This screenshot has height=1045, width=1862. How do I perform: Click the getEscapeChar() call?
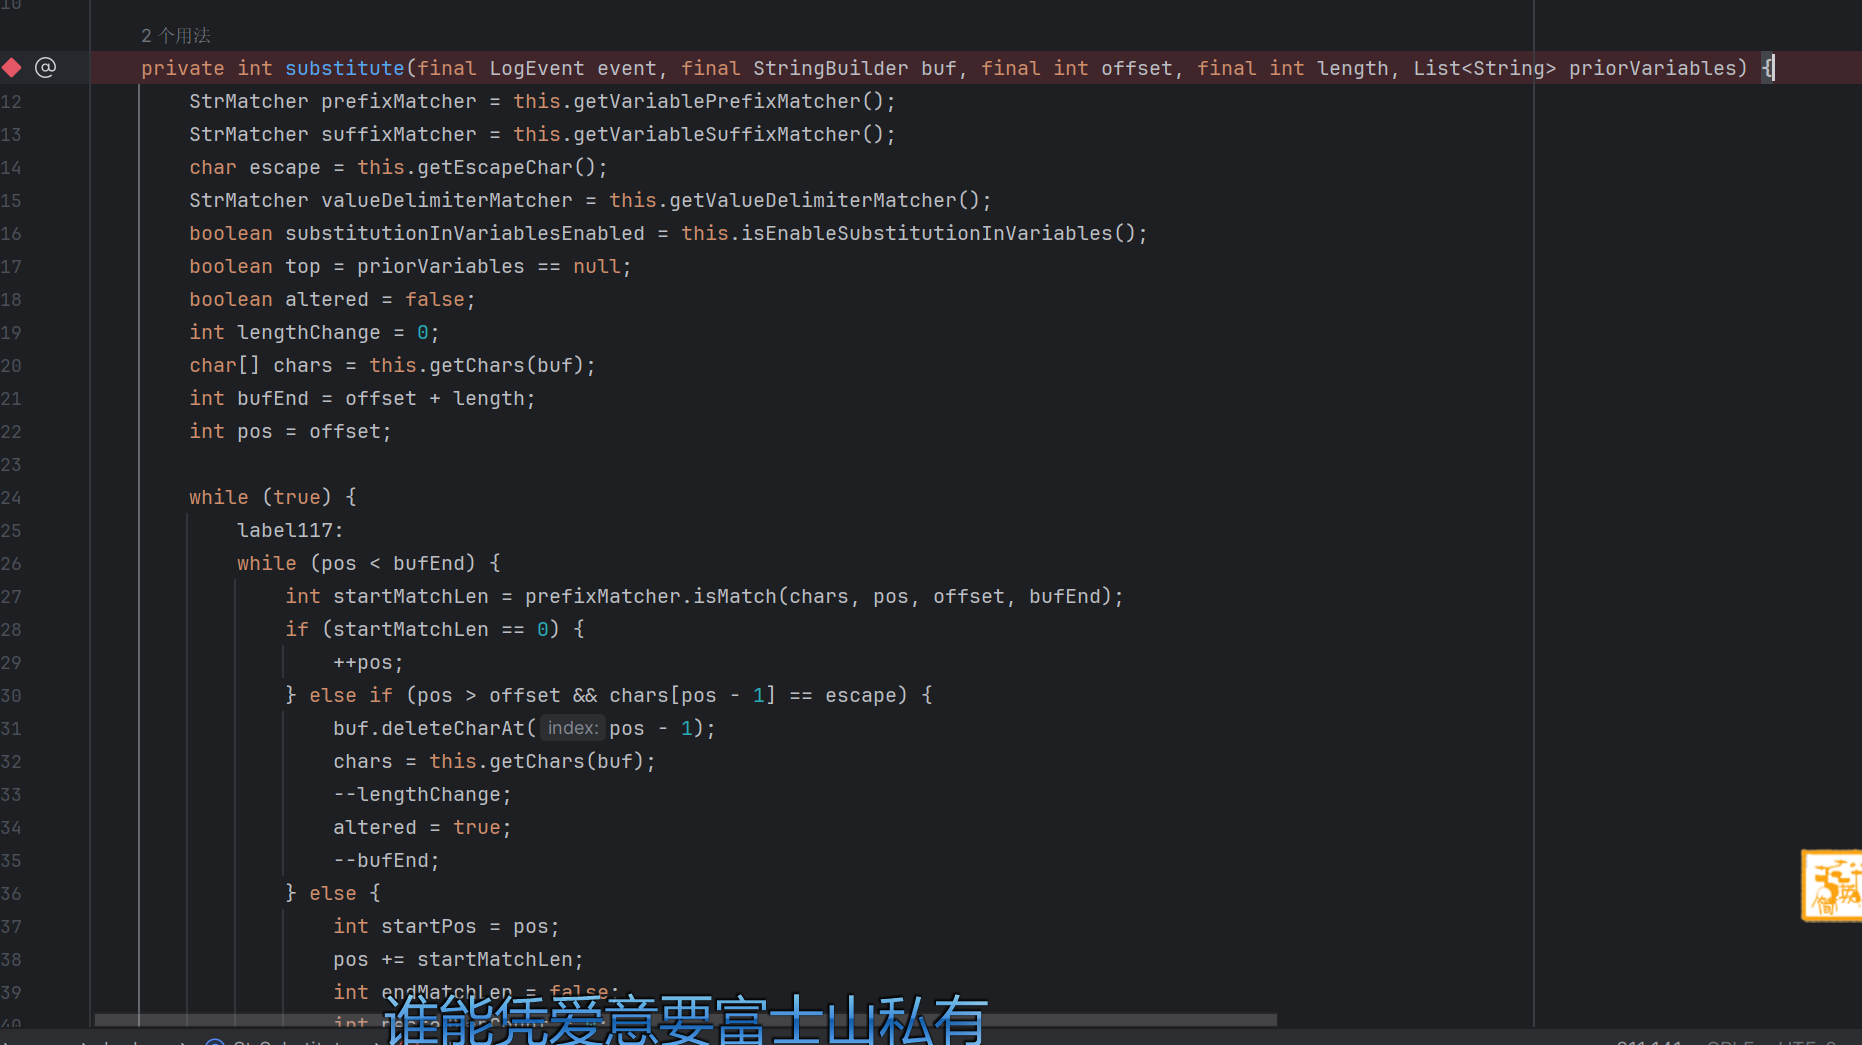(x=506, y=167)
